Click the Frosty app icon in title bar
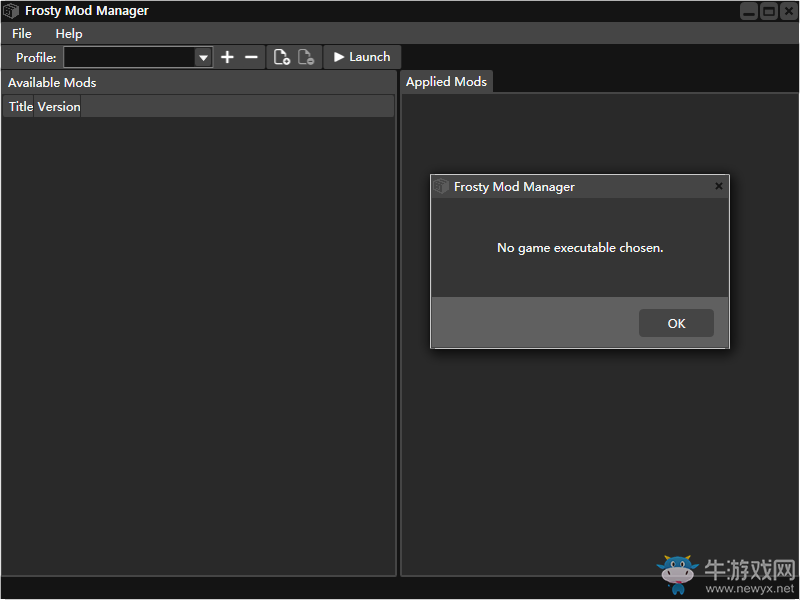 coord(11,11)
